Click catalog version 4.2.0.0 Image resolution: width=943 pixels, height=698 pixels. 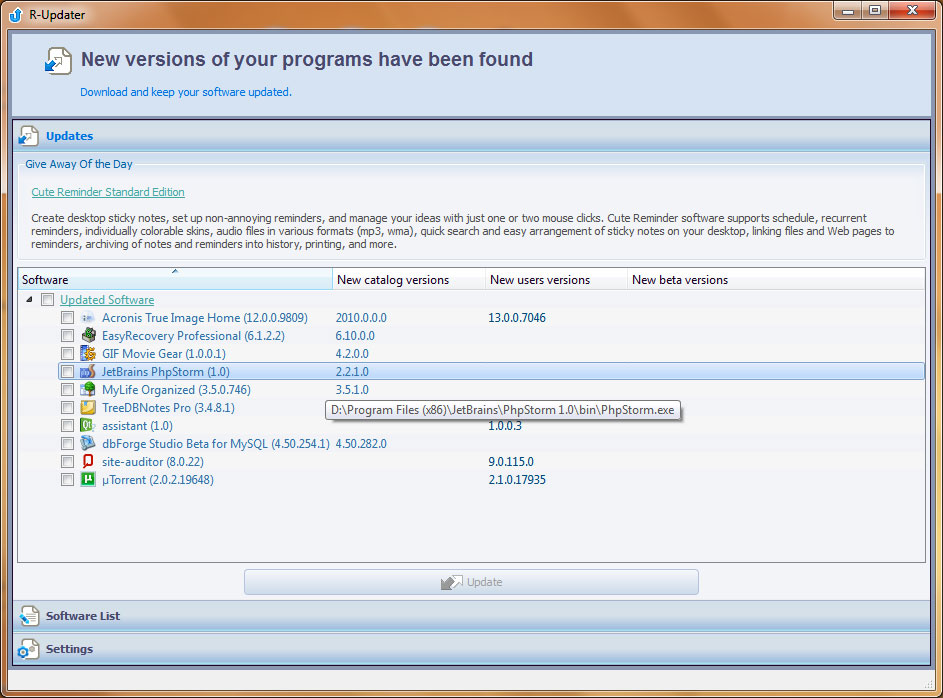click(x=352, y=354)
